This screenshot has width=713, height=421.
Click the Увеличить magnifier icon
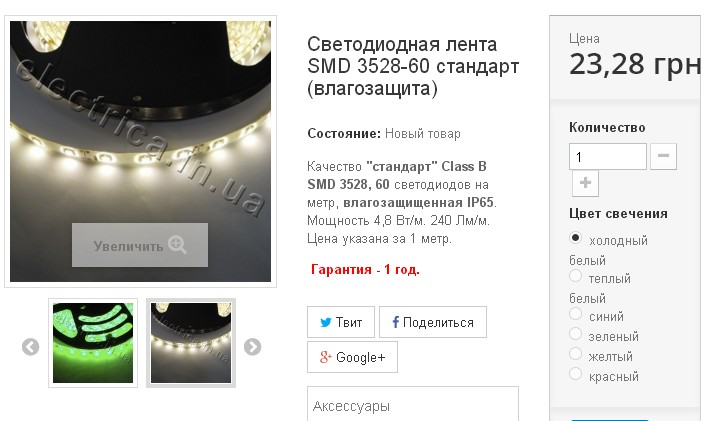pyautogui.click(x=177, y=245)
